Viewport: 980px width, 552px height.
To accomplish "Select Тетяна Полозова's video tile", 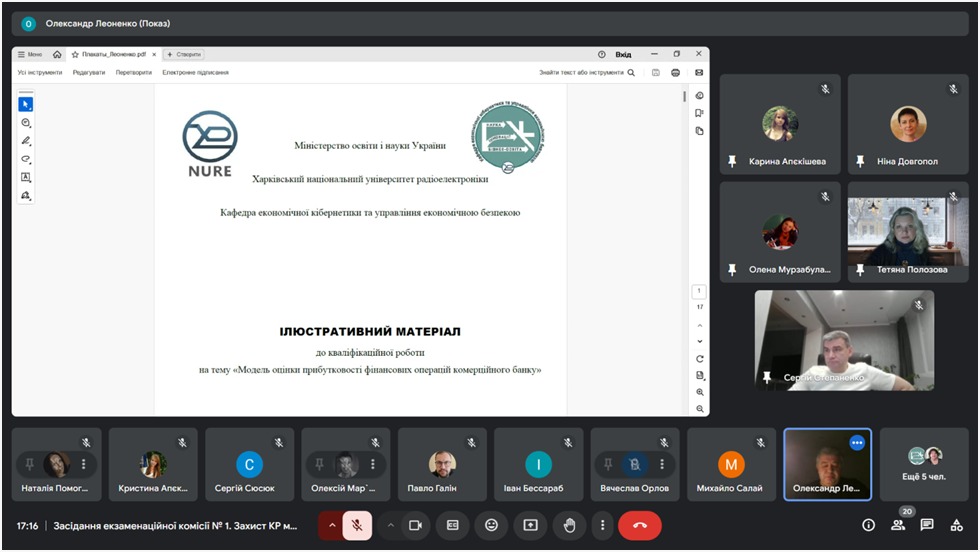I will [x=908, y=232].
